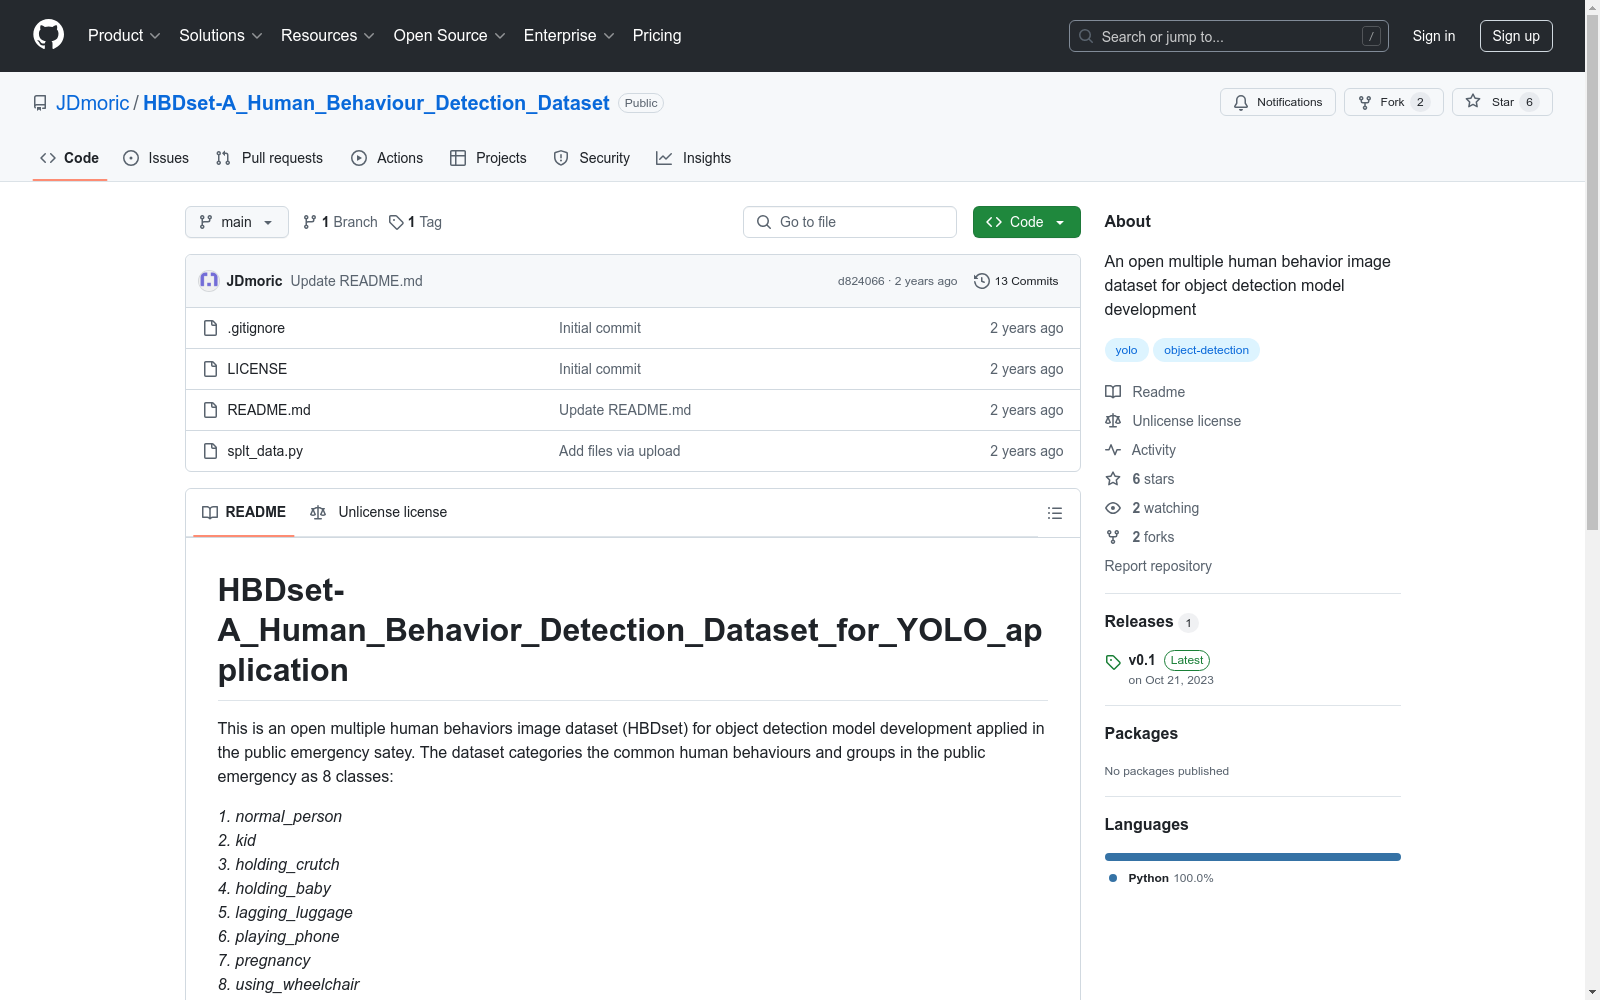1600x1000 pixels.
Task: Open the README outline list icon
Action: 1054,513
